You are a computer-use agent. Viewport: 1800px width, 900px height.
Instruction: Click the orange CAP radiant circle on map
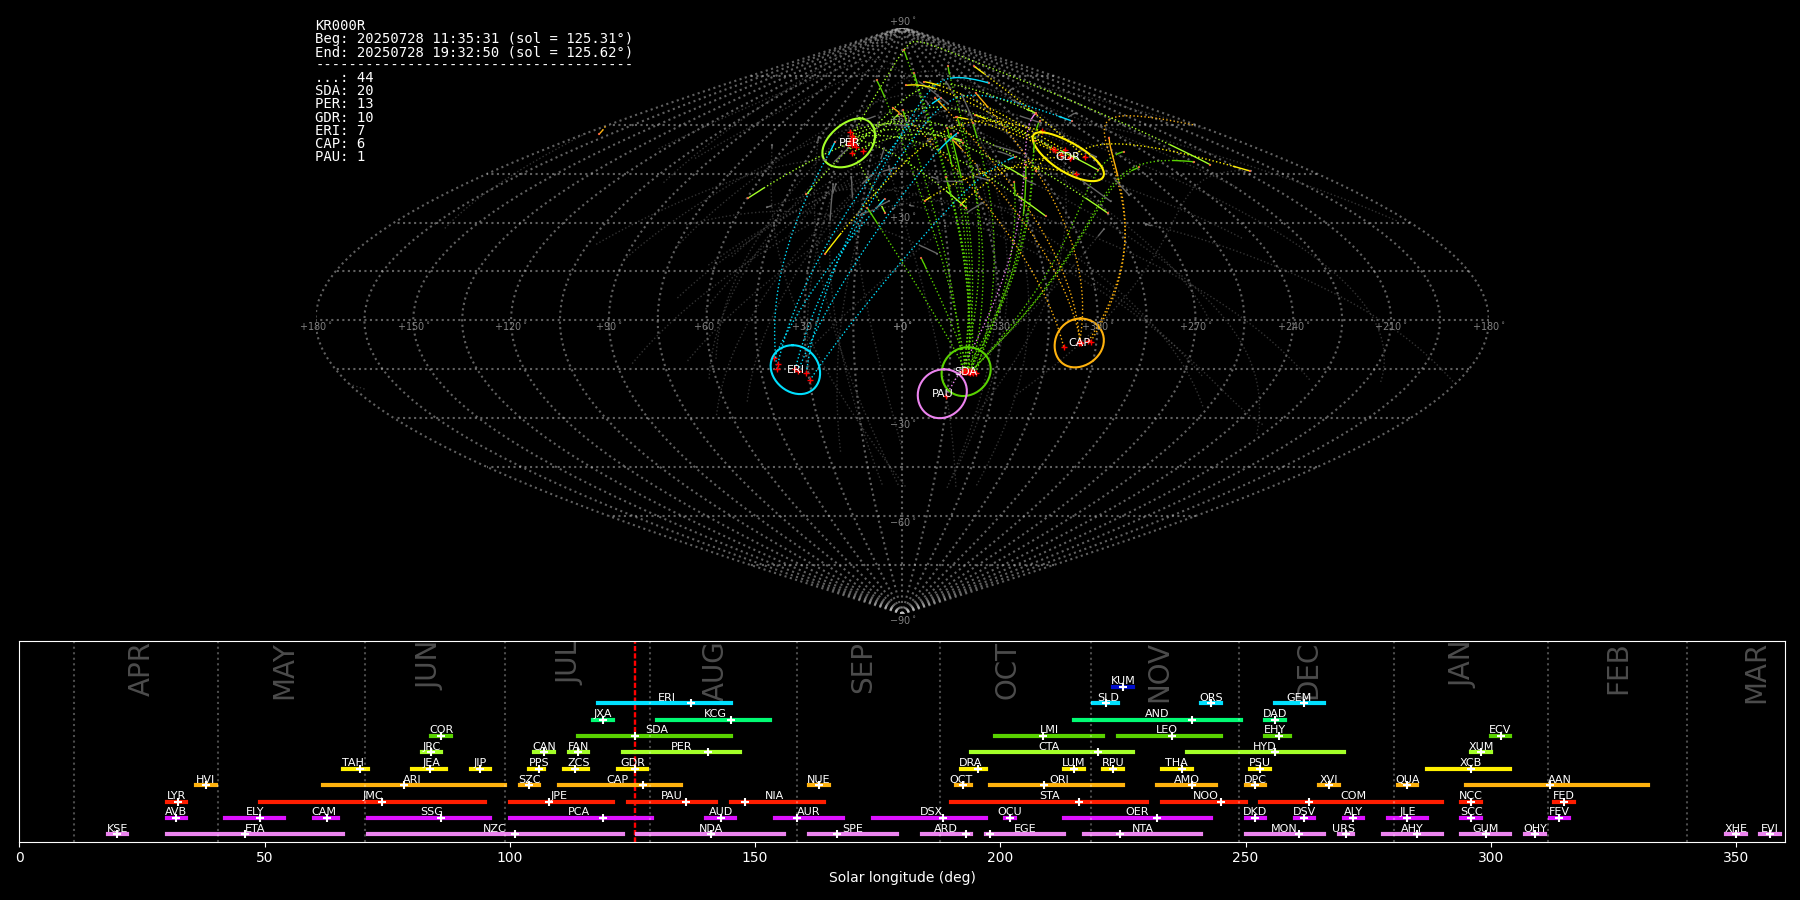click(x=1079, y=343)
